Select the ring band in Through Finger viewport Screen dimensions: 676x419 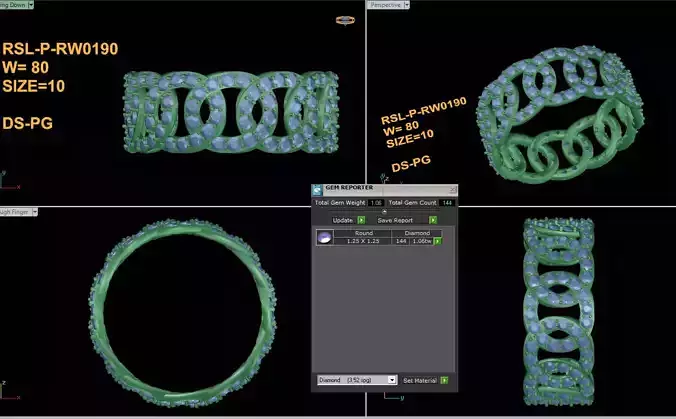[x=183, y=313]
